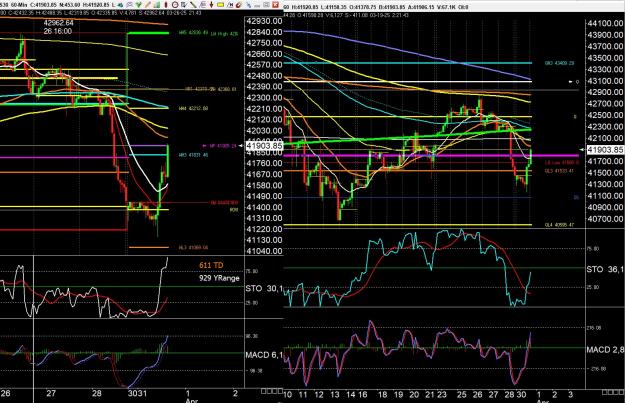Click the pink envelope icon in the toolbar

tap(130, 5)
